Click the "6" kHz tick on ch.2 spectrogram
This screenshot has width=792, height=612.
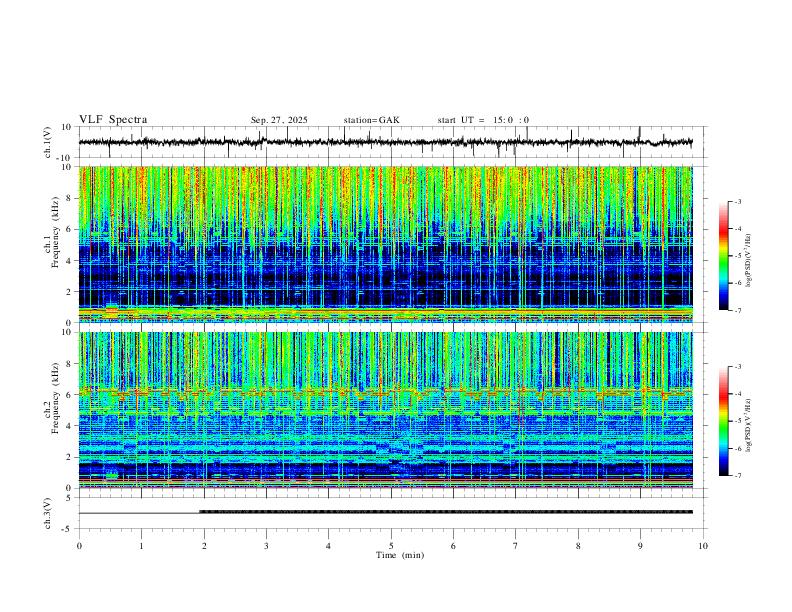70,395
